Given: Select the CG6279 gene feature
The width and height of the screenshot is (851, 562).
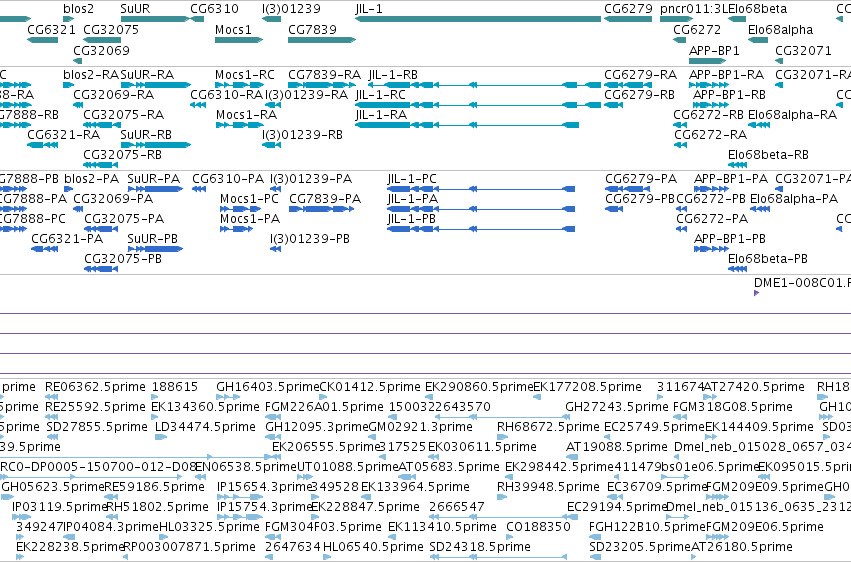Looking at the screenshot, I should point(628,19).
